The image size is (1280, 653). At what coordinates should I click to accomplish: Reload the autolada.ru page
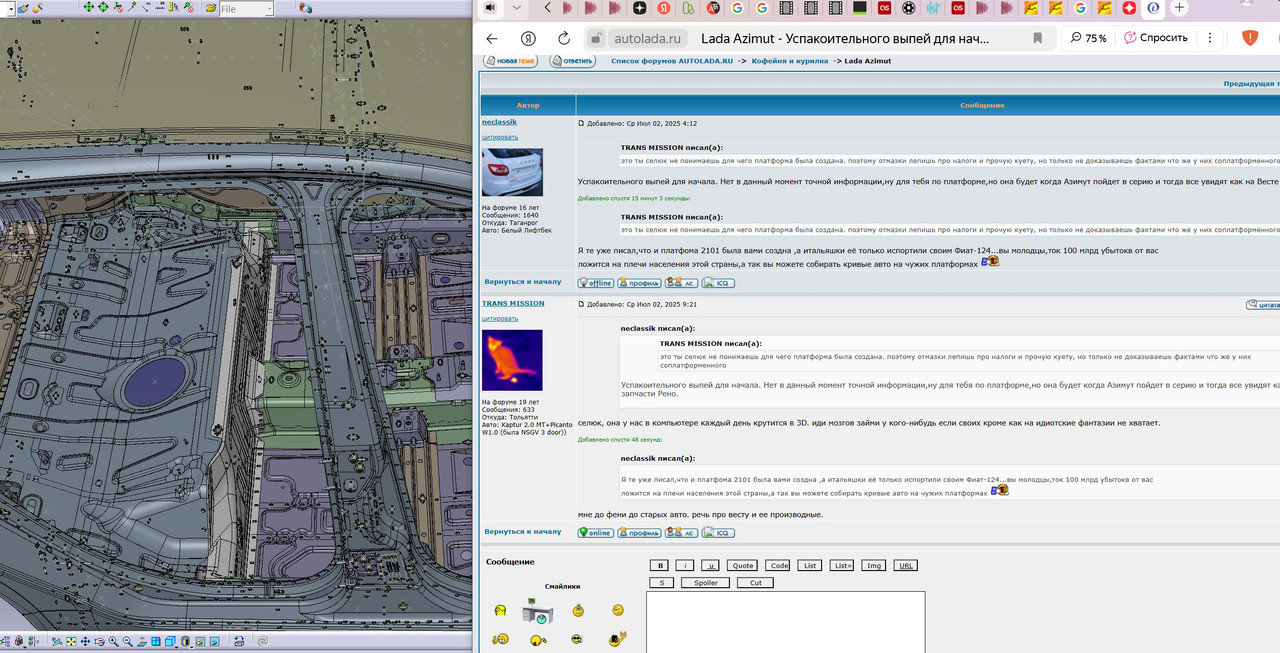(x=564, y=38)
